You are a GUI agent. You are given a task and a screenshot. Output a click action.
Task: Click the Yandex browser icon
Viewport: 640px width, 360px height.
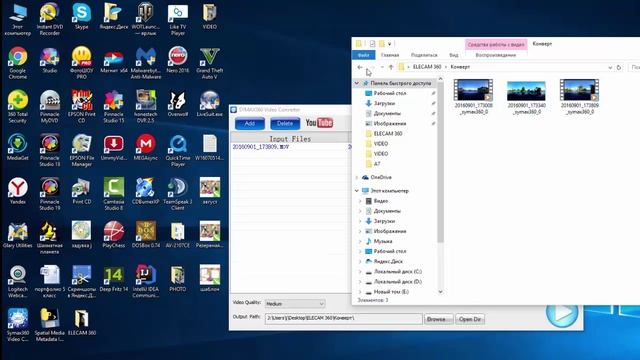[x=18, y=191]
